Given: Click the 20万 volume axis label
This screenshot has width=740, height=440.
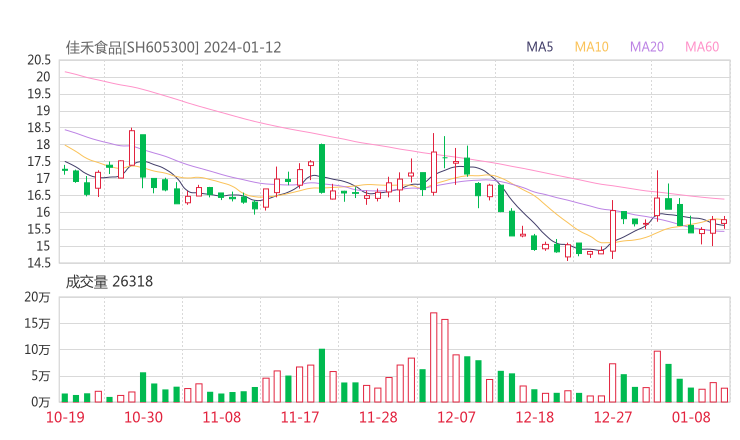Looking at the screenshot, I should [37, 297].
